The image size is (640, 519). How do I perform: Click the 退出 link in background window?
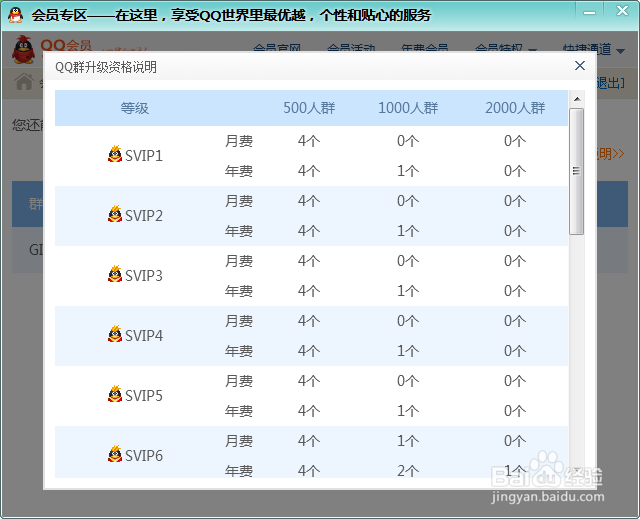pyautogui.click(x=610, y=83)
